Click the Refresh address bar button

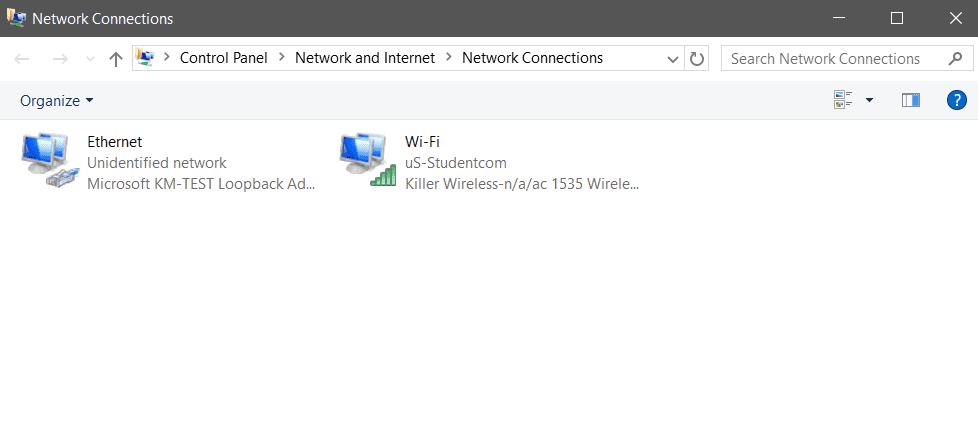(697, 58)
